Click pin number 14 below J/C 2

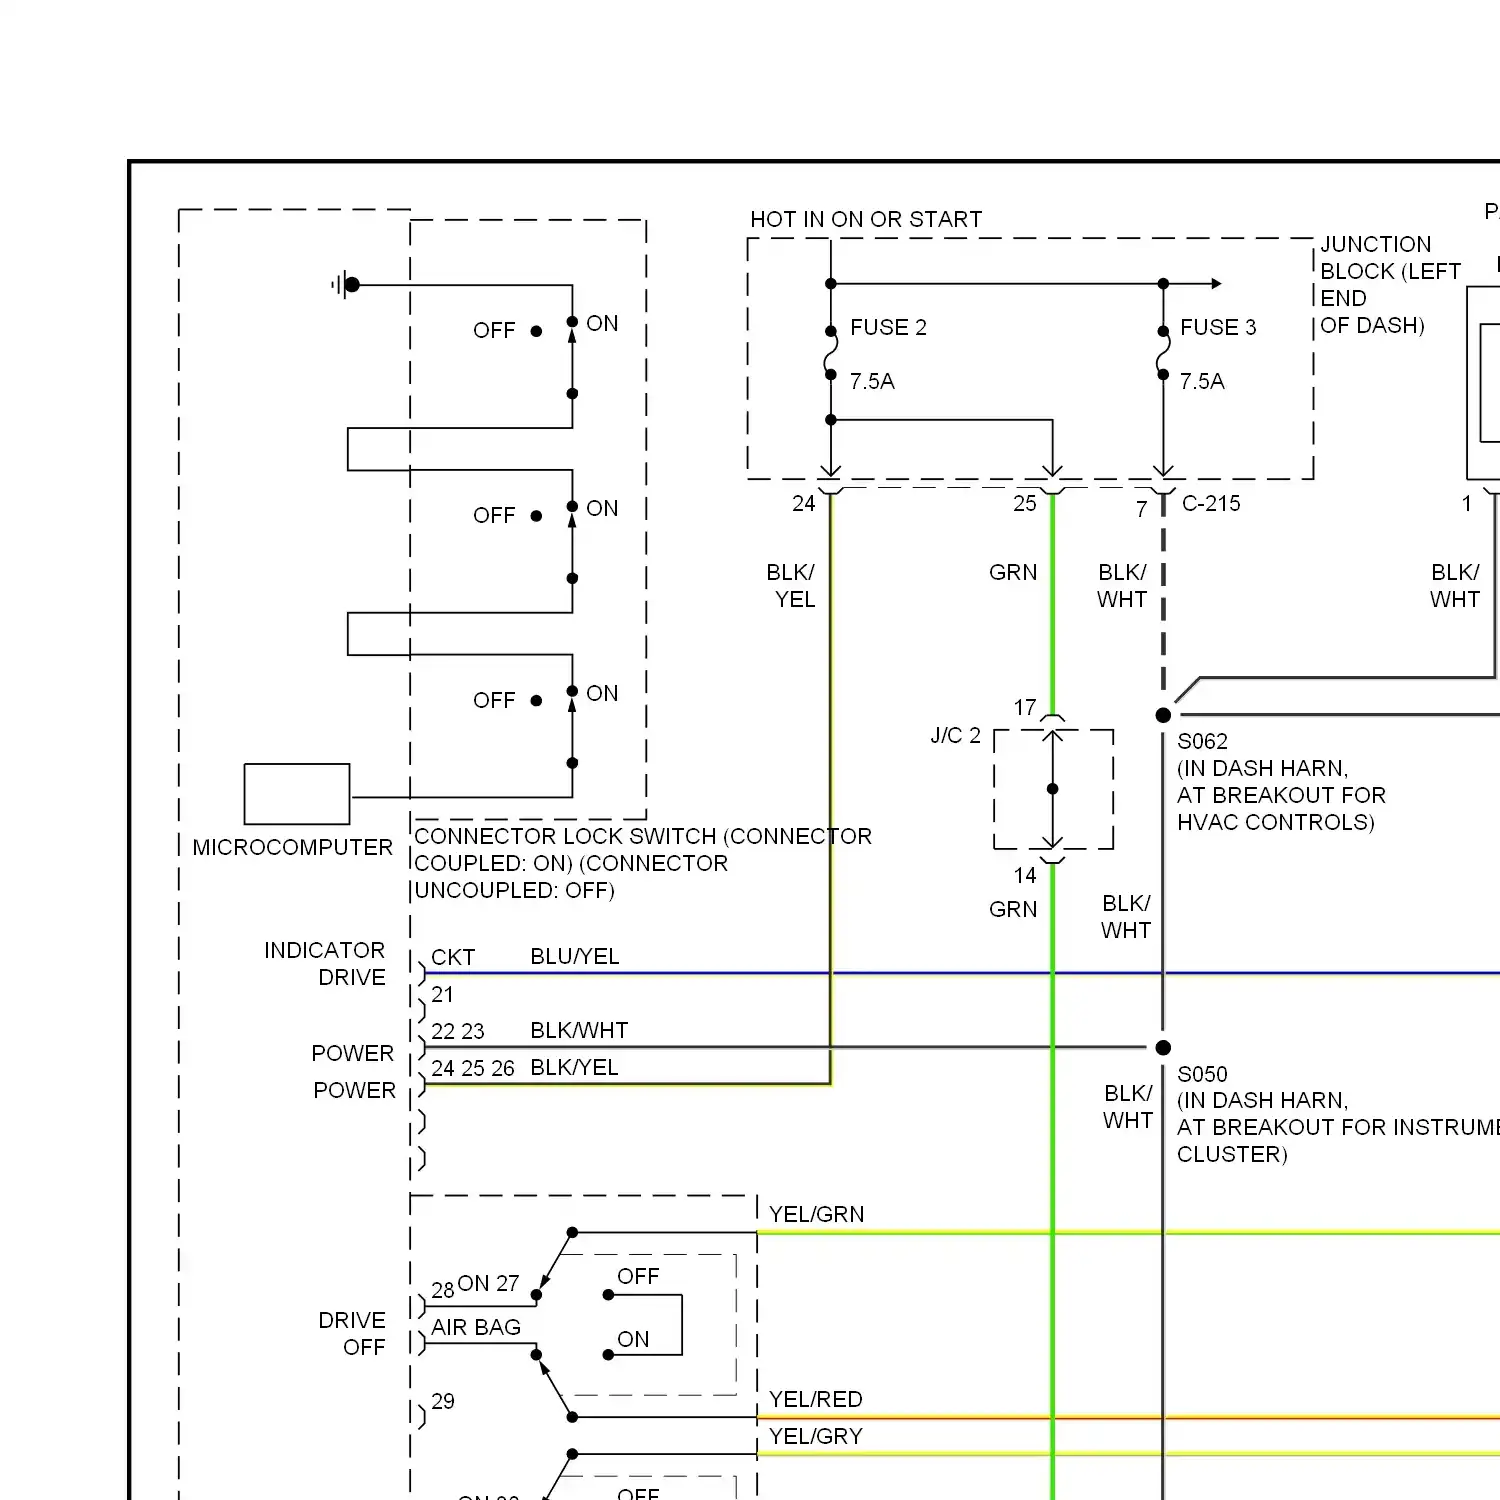1025,875
